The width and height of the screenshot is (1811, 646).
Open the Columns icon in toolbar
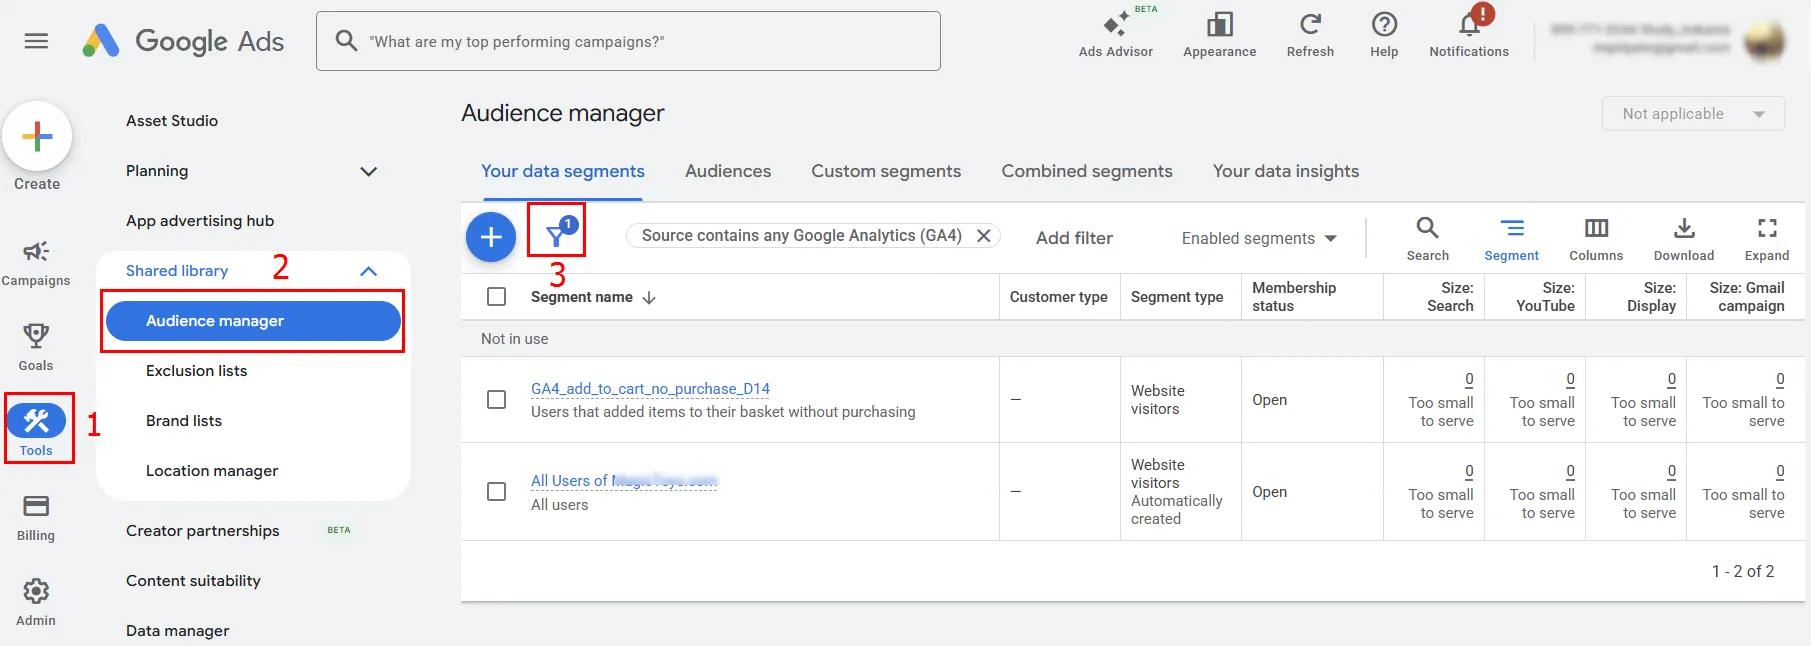coord(1595,229)
